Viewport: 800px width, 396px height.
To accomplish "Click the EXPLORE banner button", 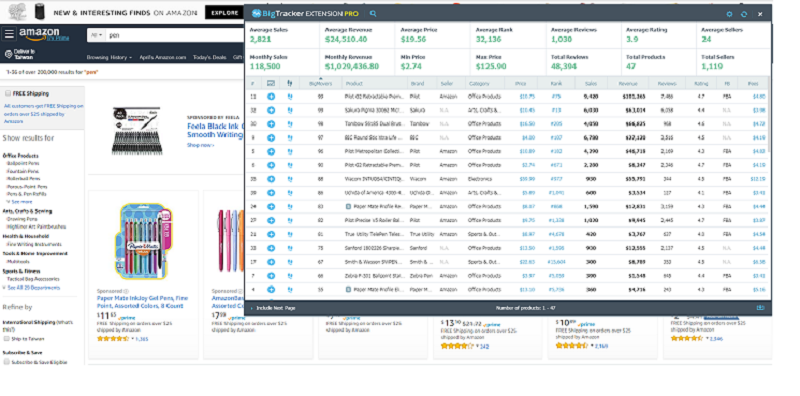I will point(225,13).
